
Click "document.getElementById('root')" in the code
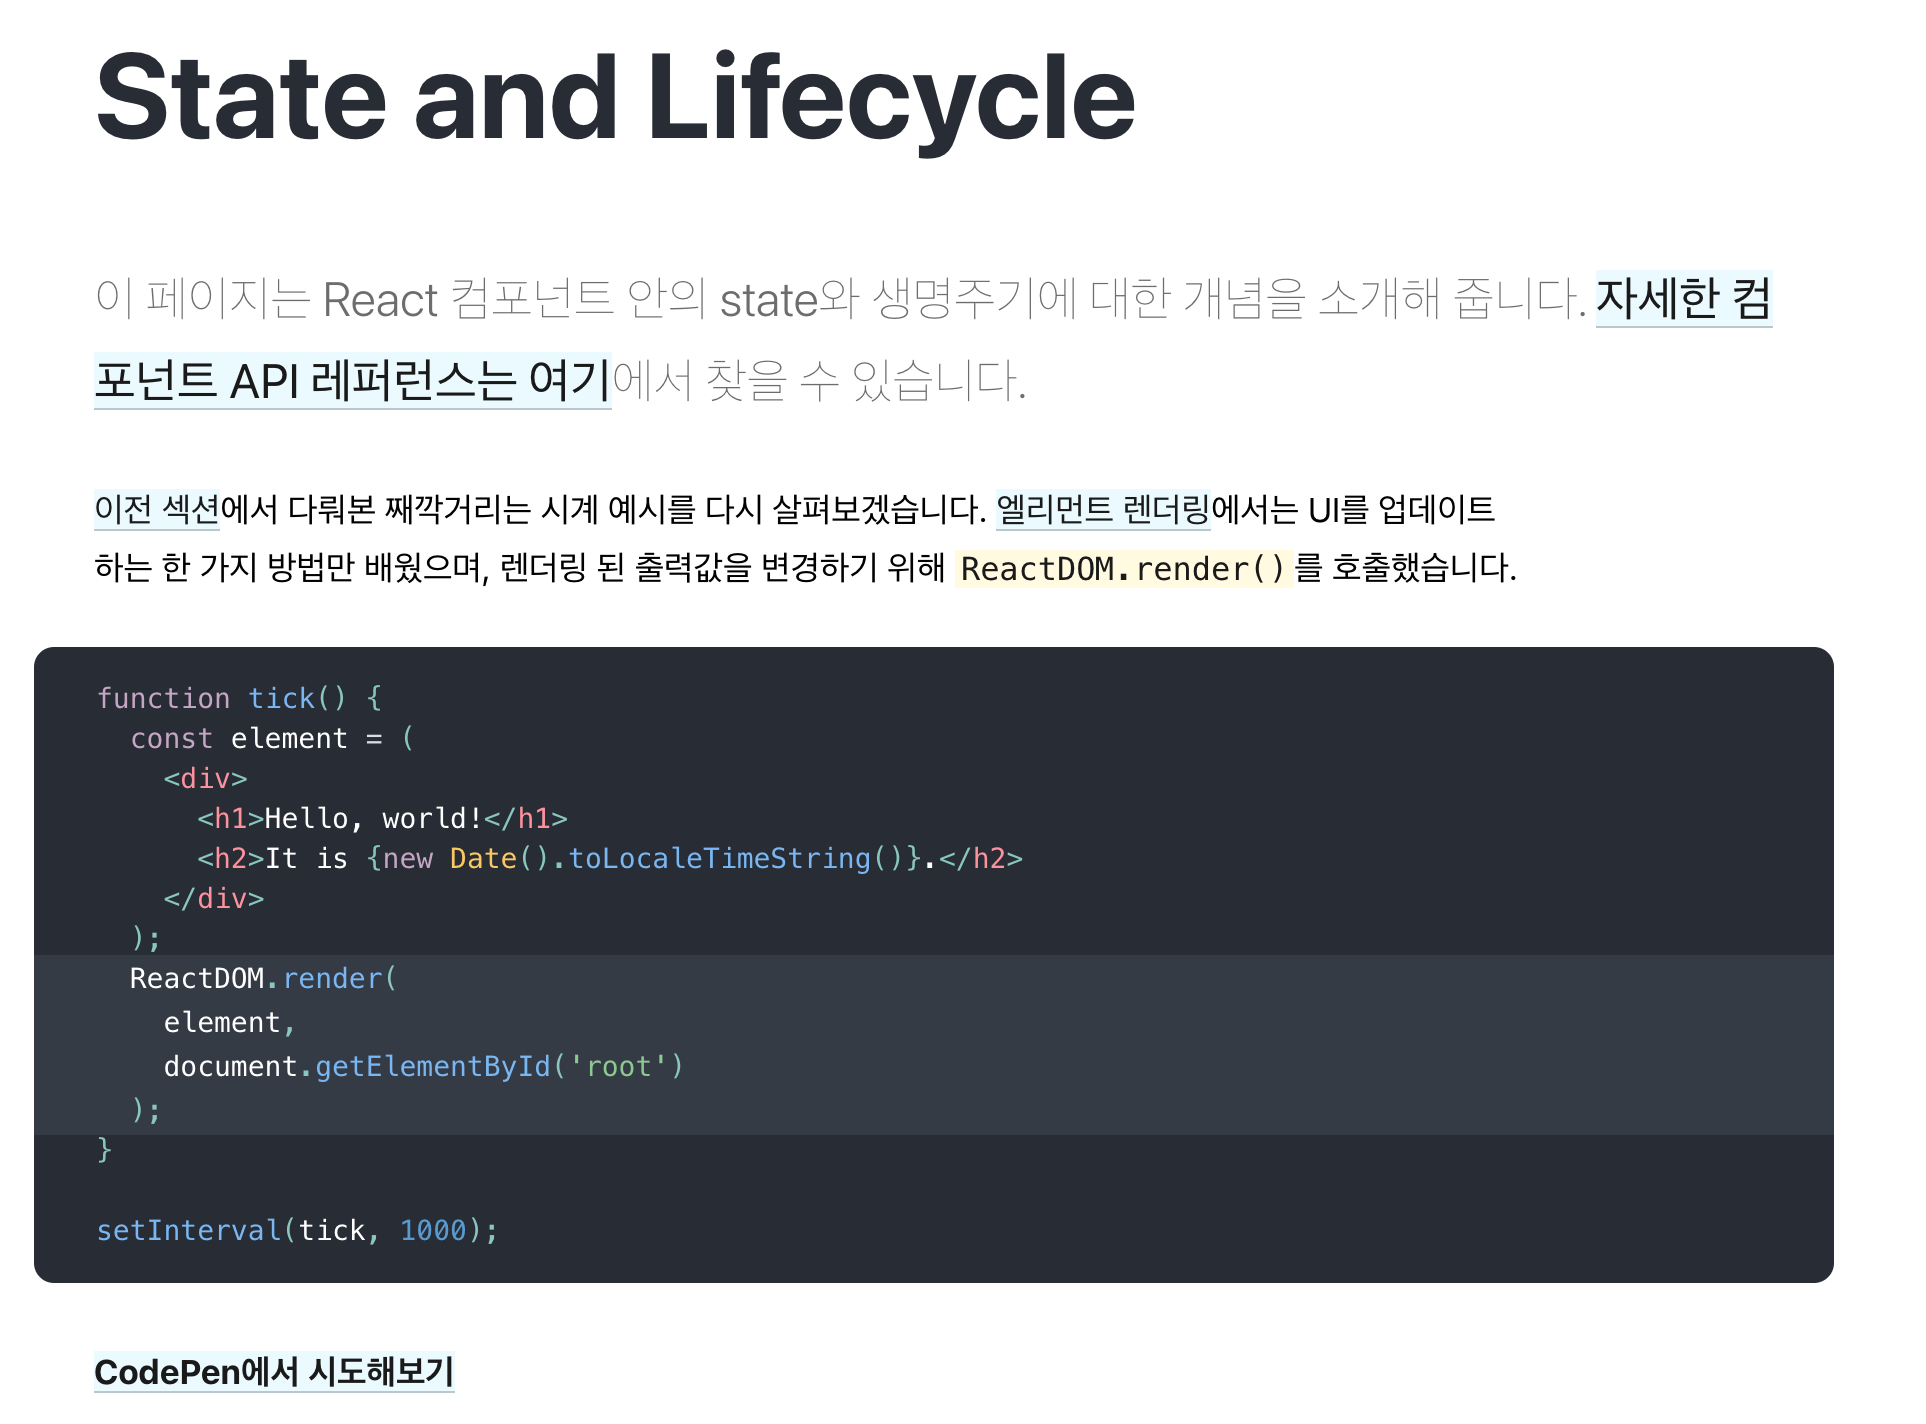point(423,1066)
